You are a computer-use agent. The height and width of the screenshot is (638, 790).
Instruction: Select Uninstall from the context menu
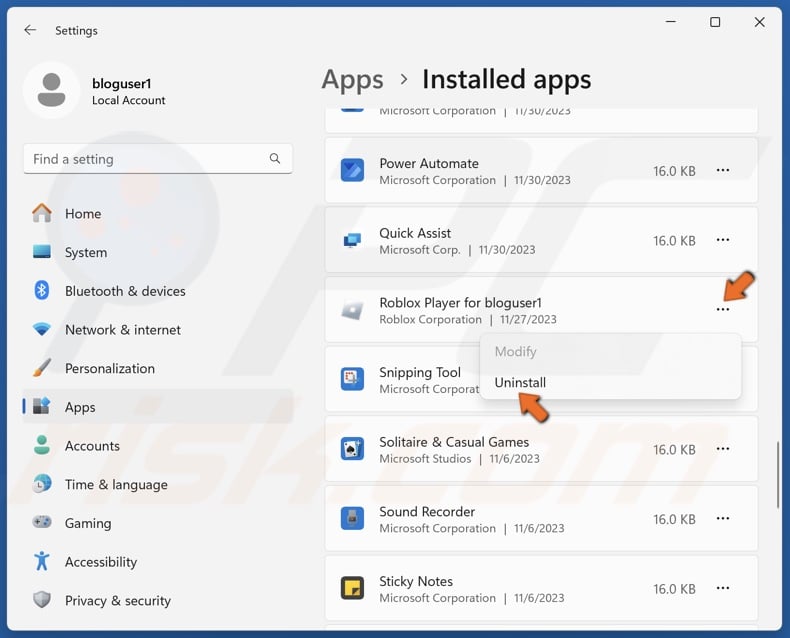(x=520, y=383)
